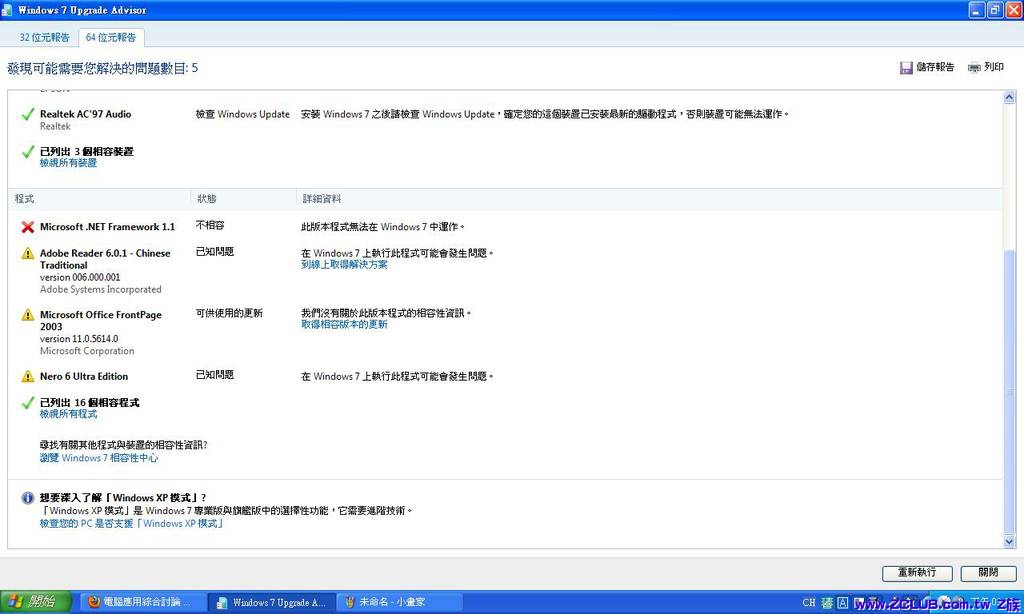Open the 瀏覽 Windows 7 相容性中心 link

click(99, 458)
